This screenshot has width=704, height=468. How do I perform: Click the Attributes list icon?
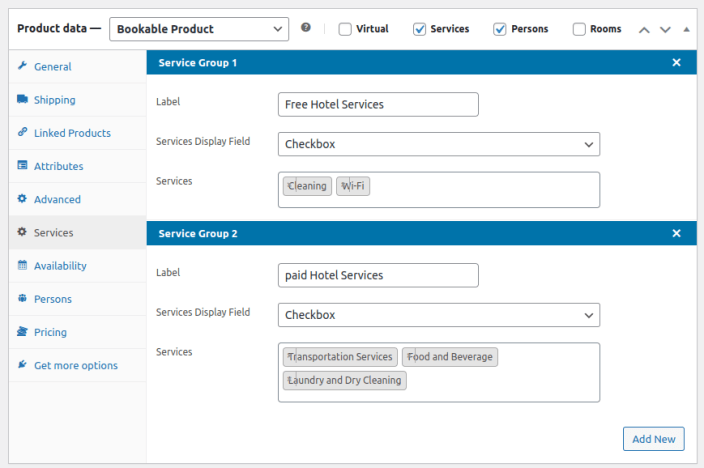click(x=22, y=165)
